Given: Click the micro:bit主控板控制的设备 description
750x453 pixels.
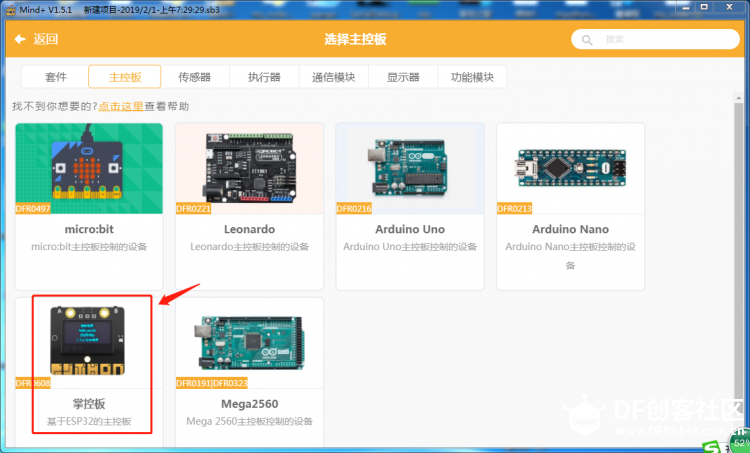Looking at the screenshot, I should (89, 247).
